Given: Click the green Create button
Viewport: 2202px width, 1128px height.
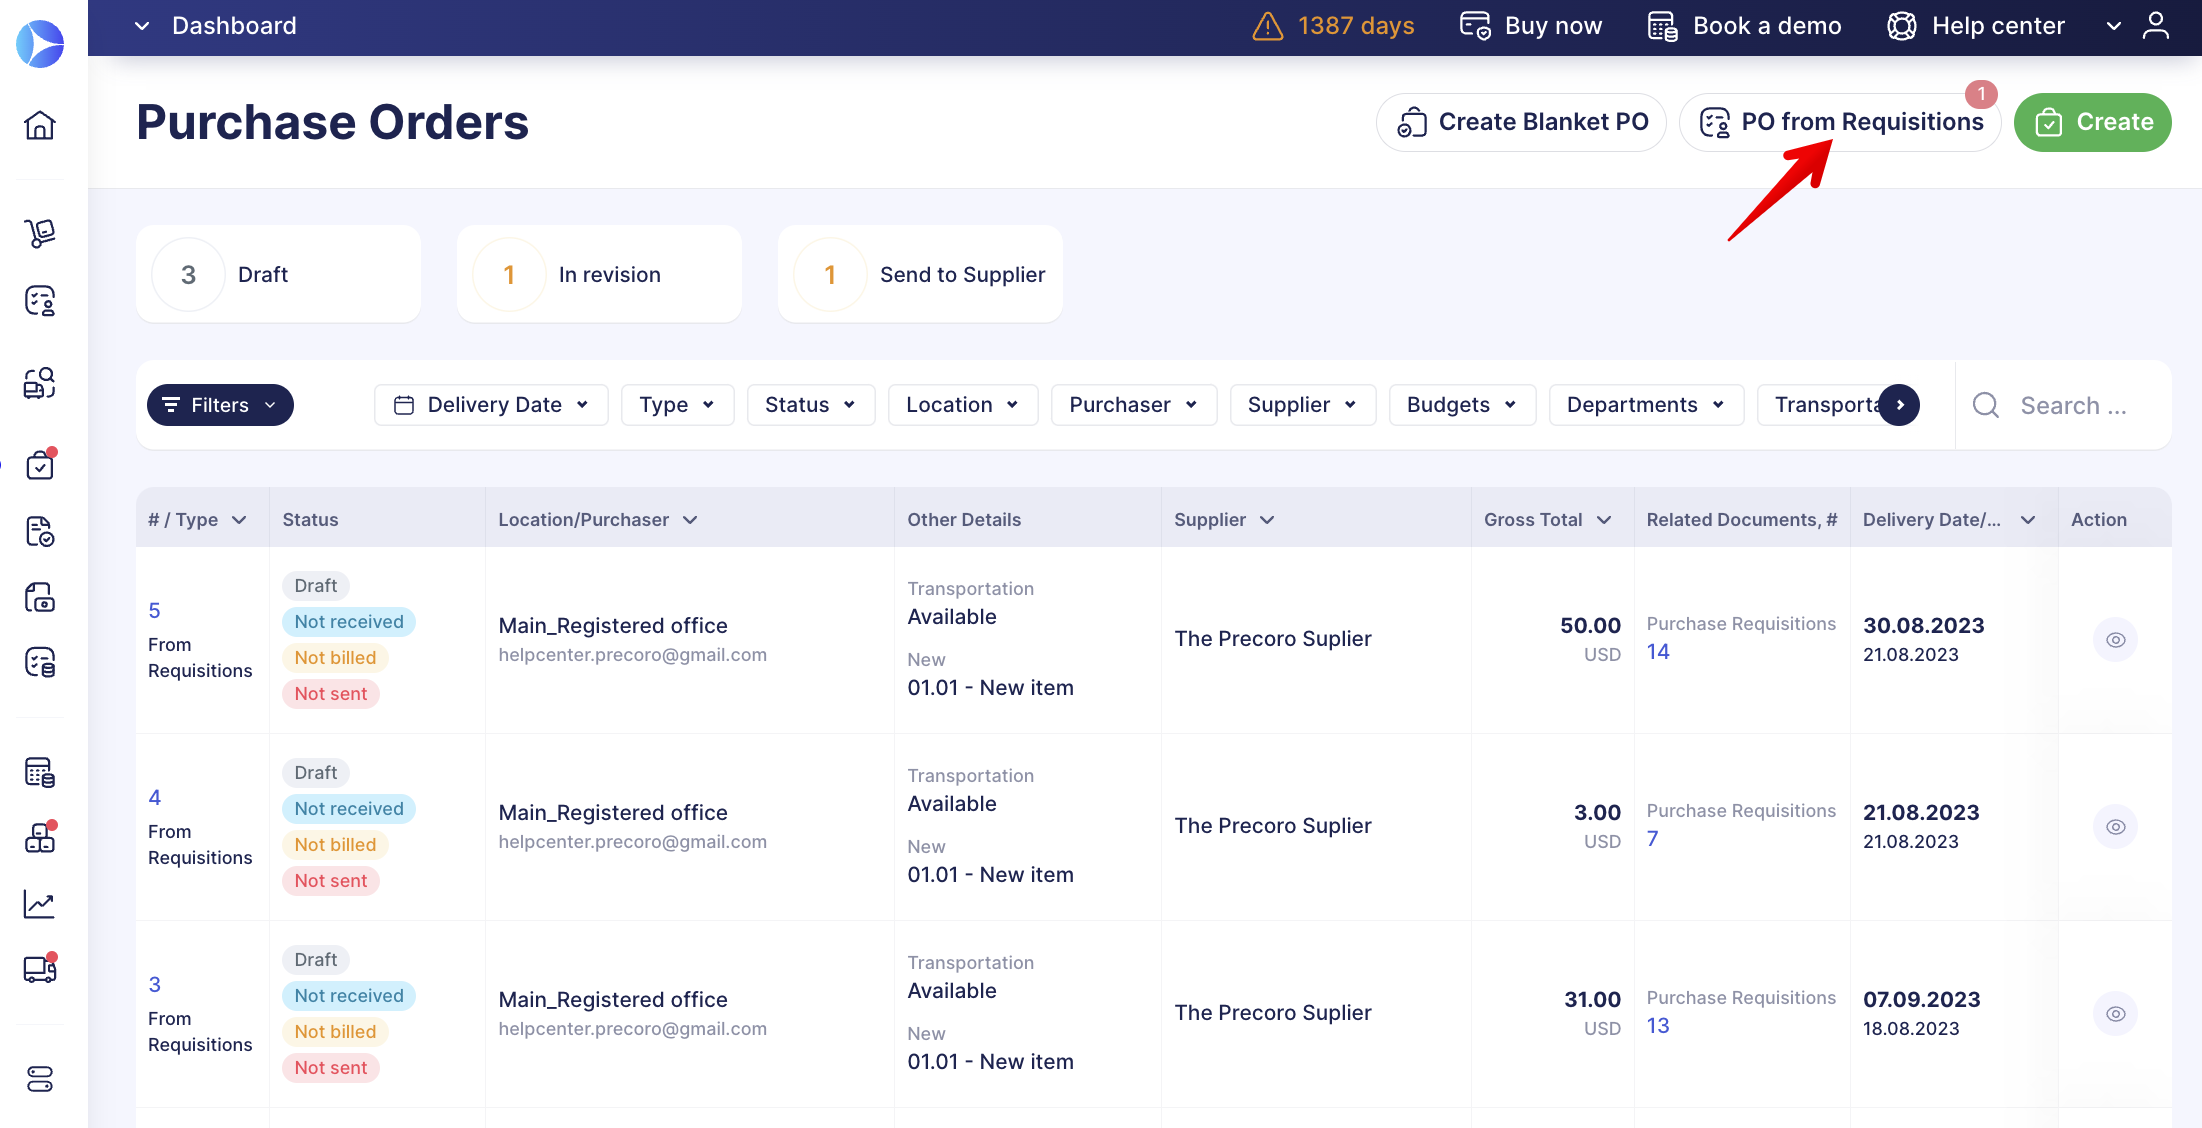Looking at the screenshot, I should coord(2092,122).
